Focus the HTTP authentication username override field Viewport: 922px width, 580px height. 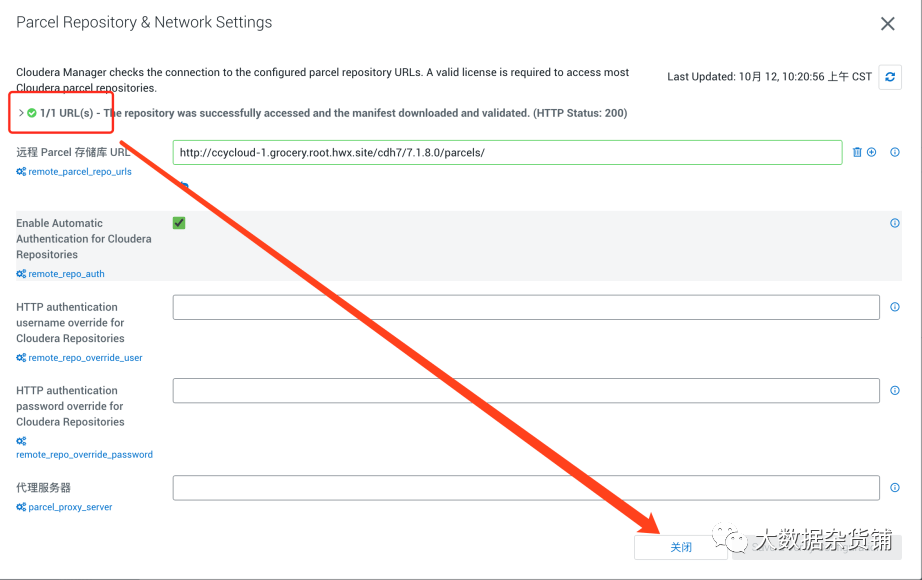coord(526,307)
